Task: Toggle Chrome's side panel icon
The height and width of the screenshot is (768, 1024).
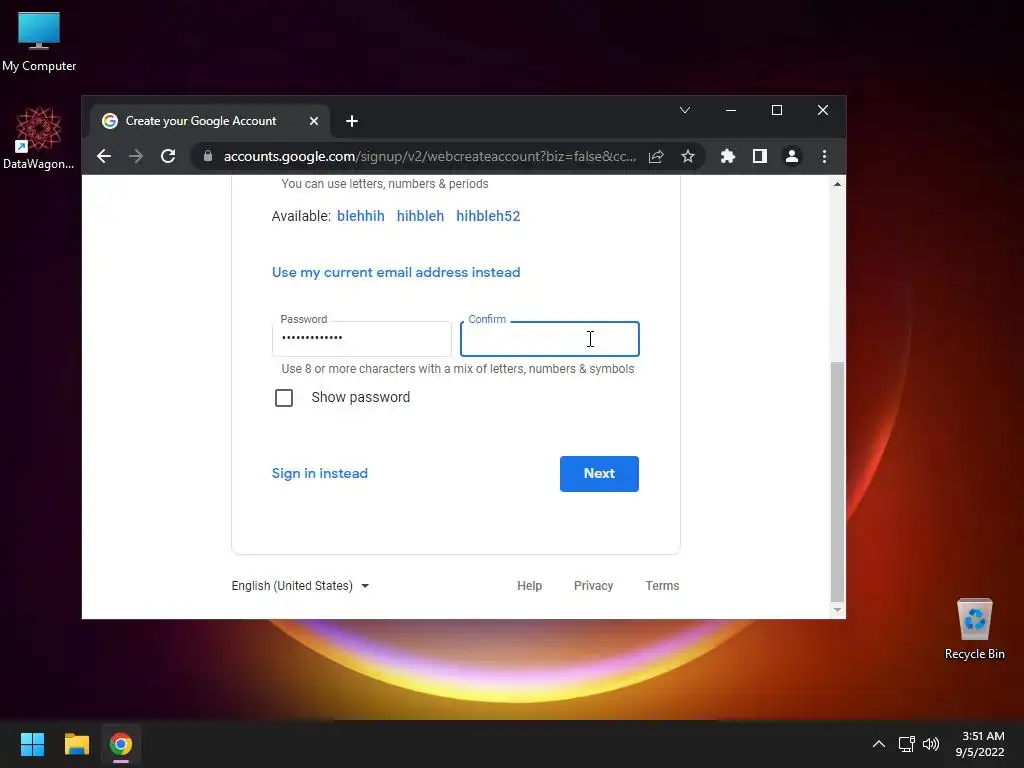Action: [x=760, y=156]
